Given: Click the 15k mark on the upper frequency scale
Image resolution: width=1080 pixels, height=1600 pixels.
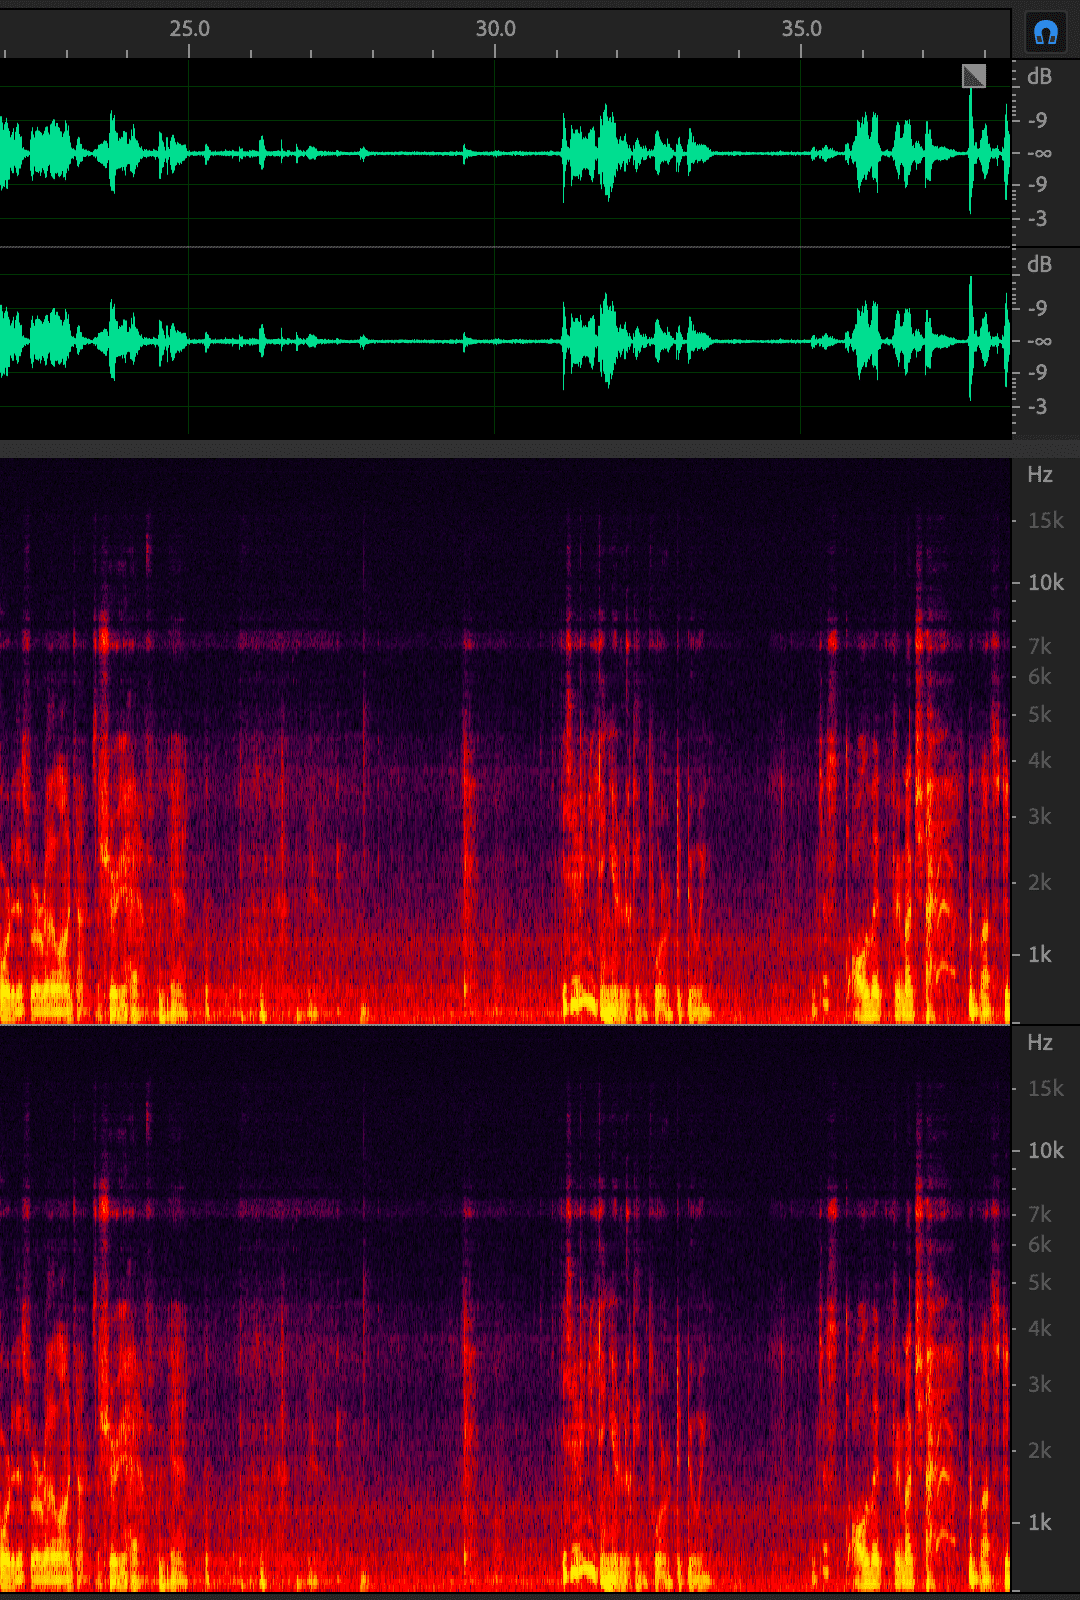Looking at the screenshot, I should (x=1045, y=521).
